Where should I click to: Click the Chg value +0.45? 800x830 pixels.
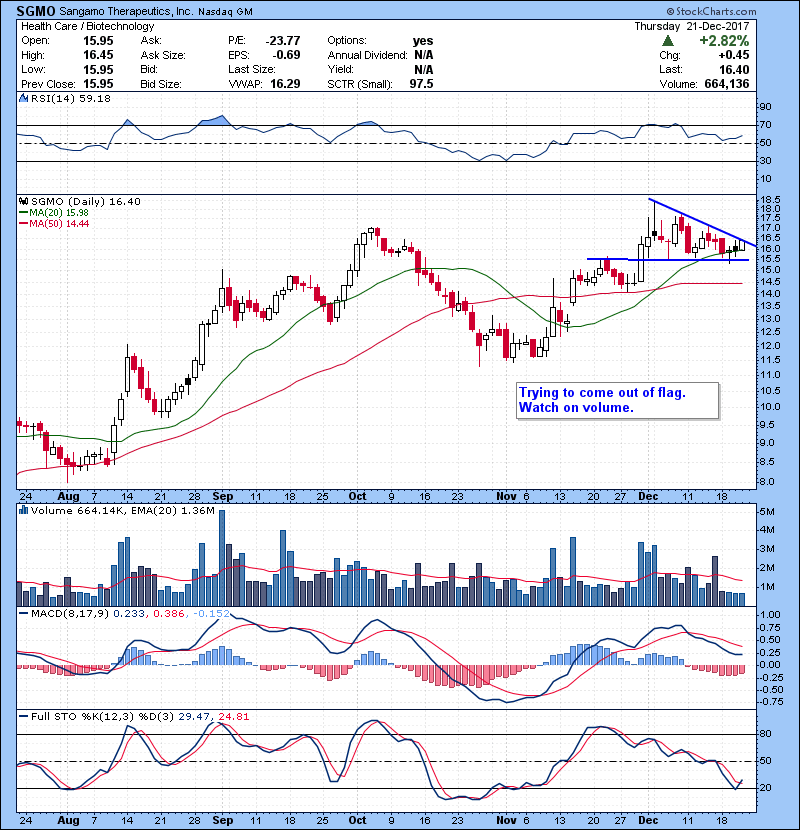click(x=734, y=55)
